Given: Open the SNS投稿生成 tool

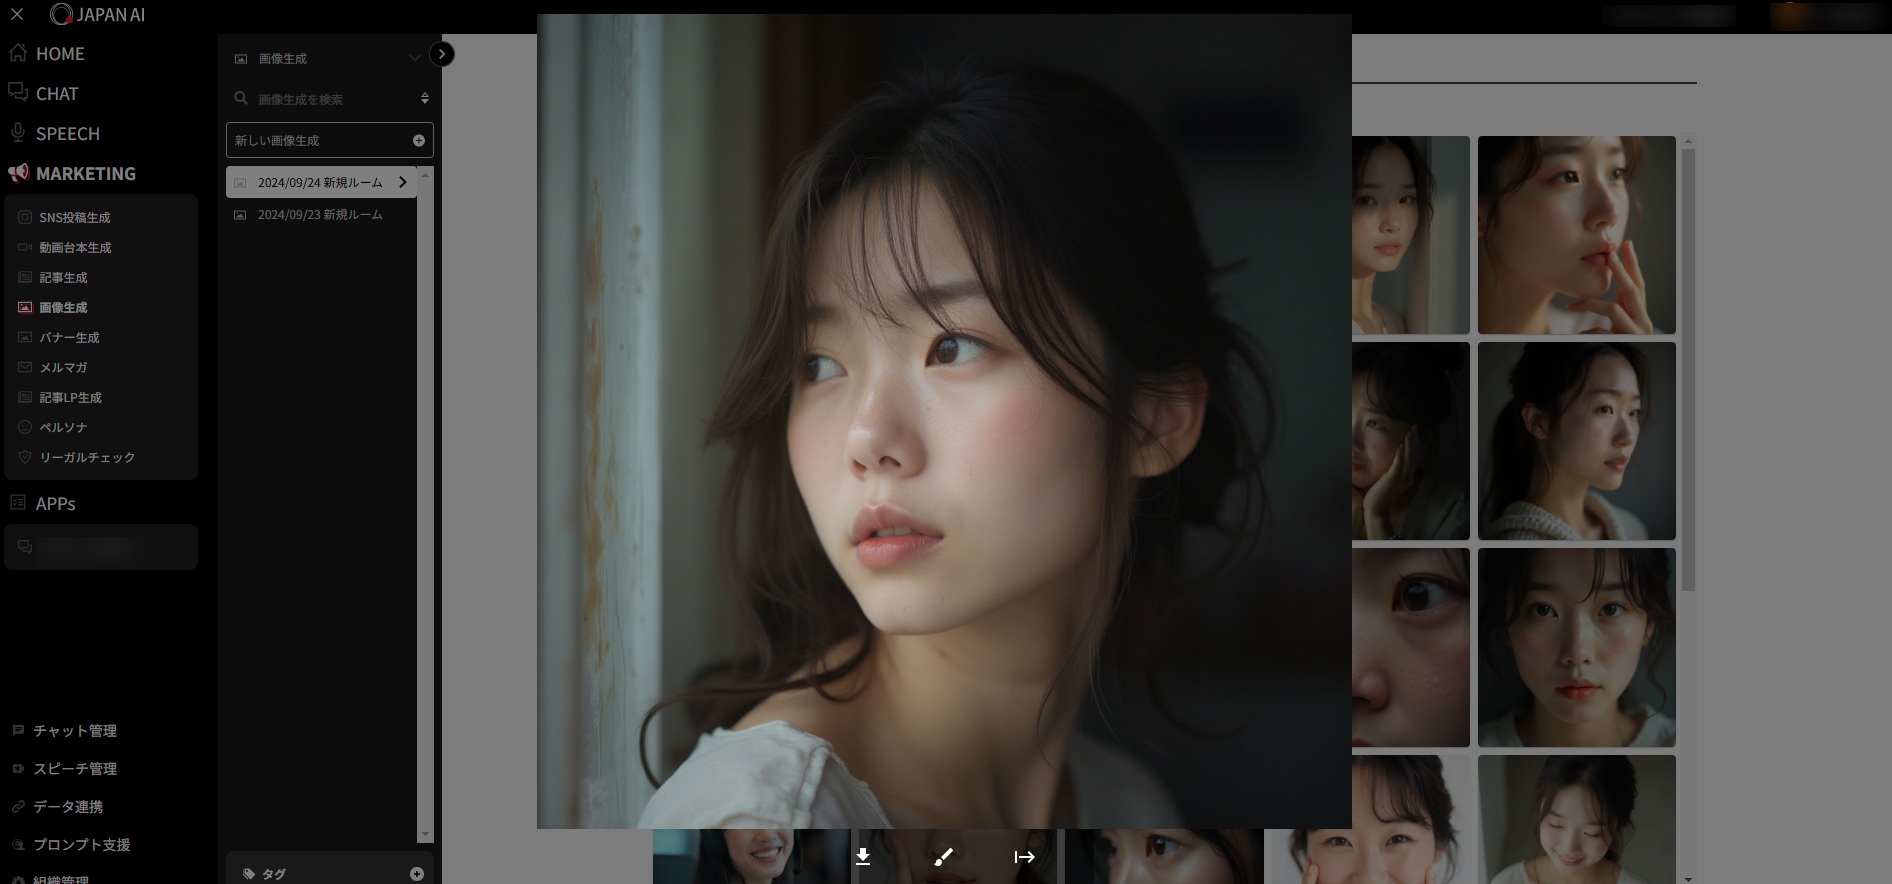Looking at the screenshot, I should point(75,218).
